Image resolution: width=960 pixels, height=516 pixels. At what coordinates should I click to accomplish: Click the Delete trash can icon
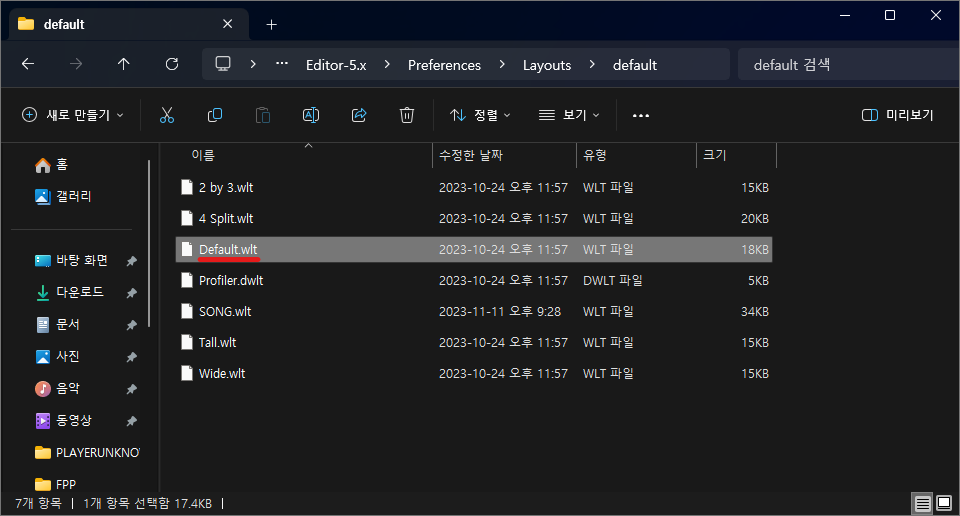[407, 115]
